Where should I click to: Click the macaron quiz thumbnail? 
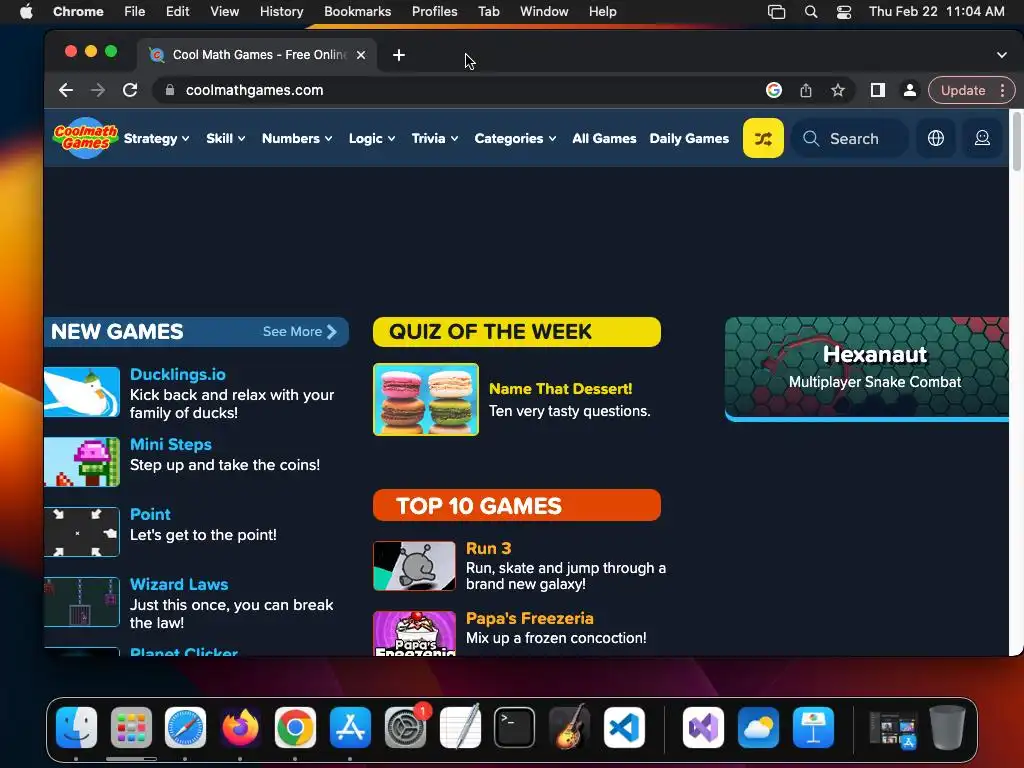(426, 399)
